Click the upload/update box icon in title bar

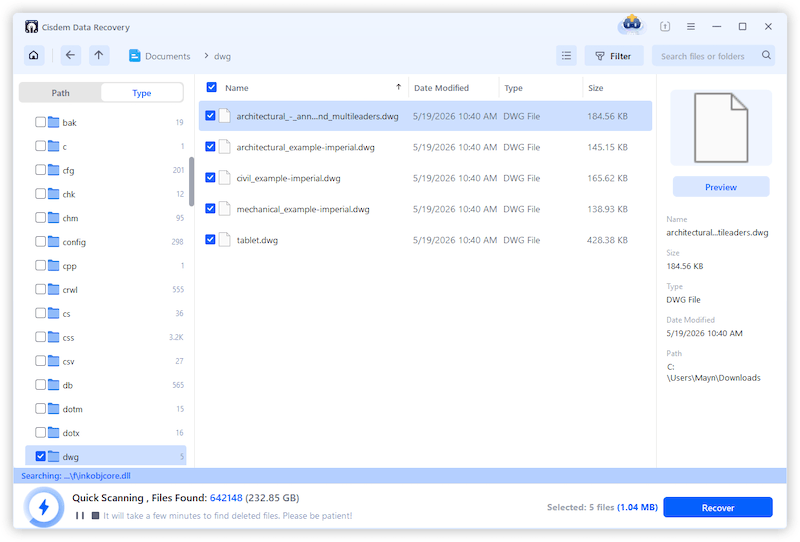[665, 27]
